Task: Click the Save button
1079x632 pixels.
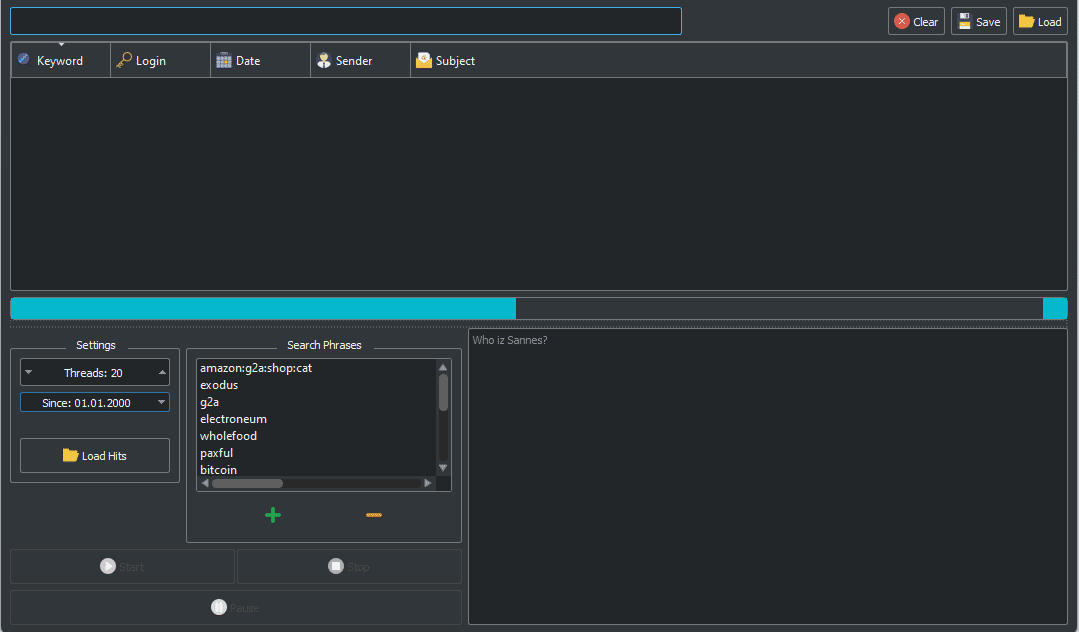Action: tap(978, 20)
